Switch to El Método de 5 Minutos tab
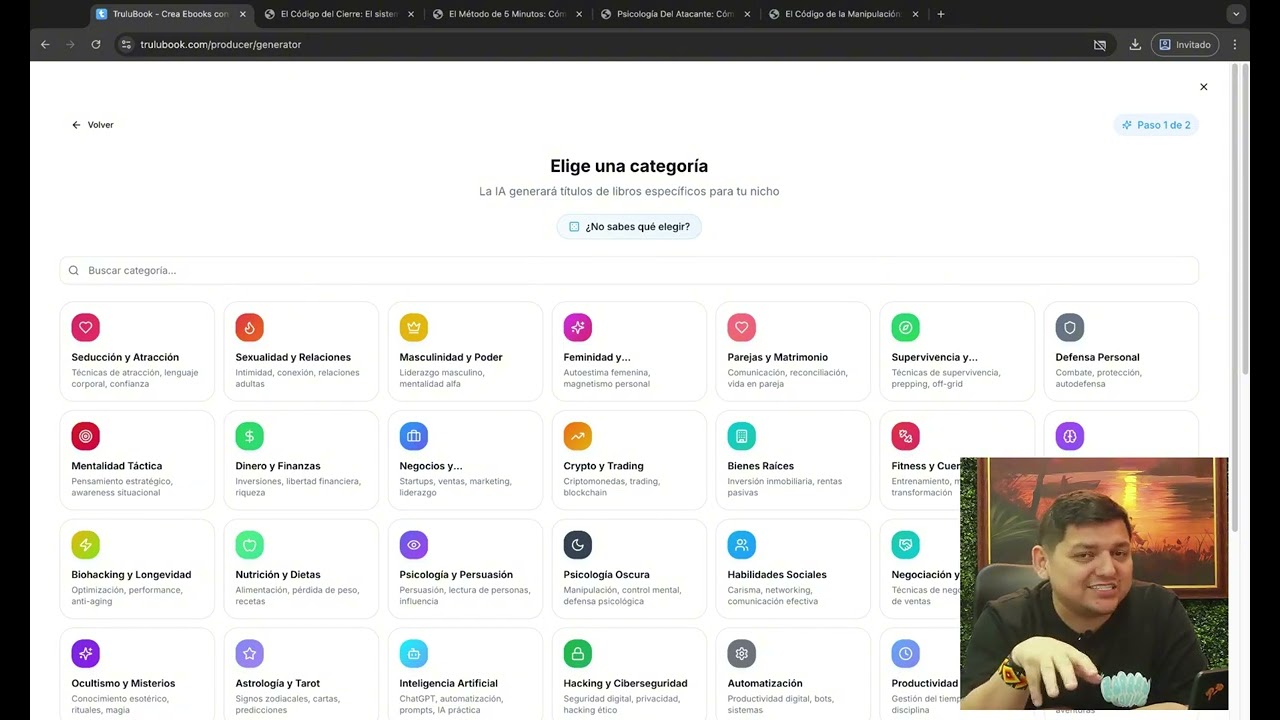The width and height of the screenshot is (1280, 720). point(508,14)
